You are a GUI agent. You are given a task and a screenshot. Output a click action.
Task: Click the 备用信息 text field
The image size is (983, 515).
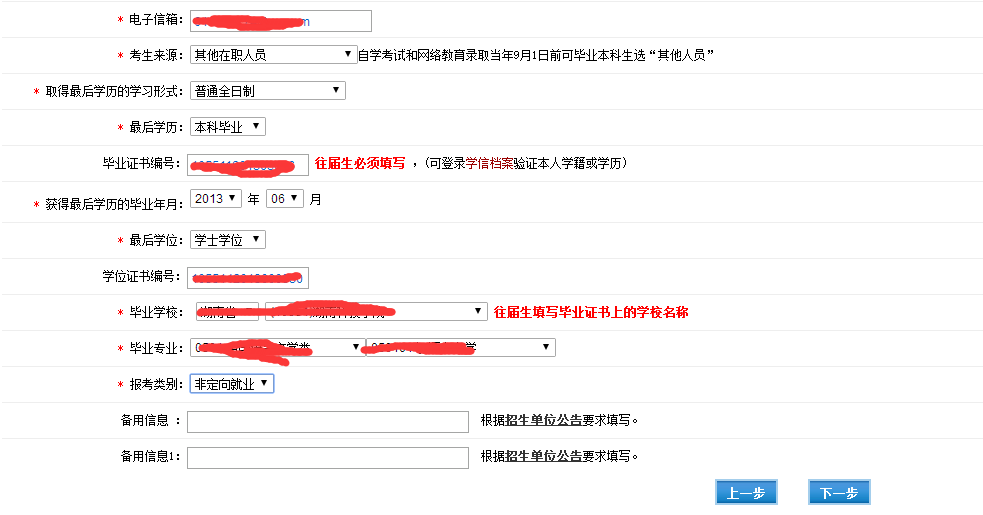pyautogui.click(x=327, y=422)
